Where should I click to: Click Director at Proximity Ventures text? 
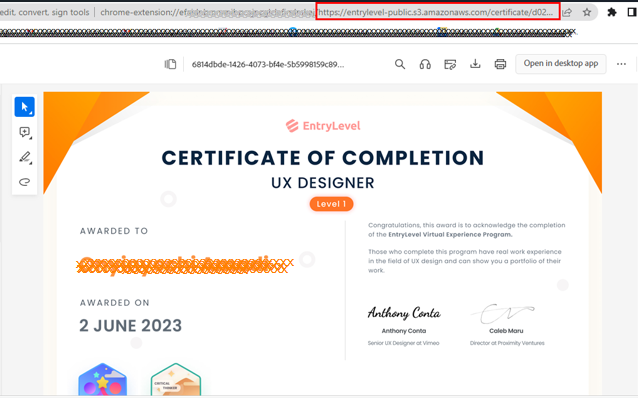click(x=507, y=343)
